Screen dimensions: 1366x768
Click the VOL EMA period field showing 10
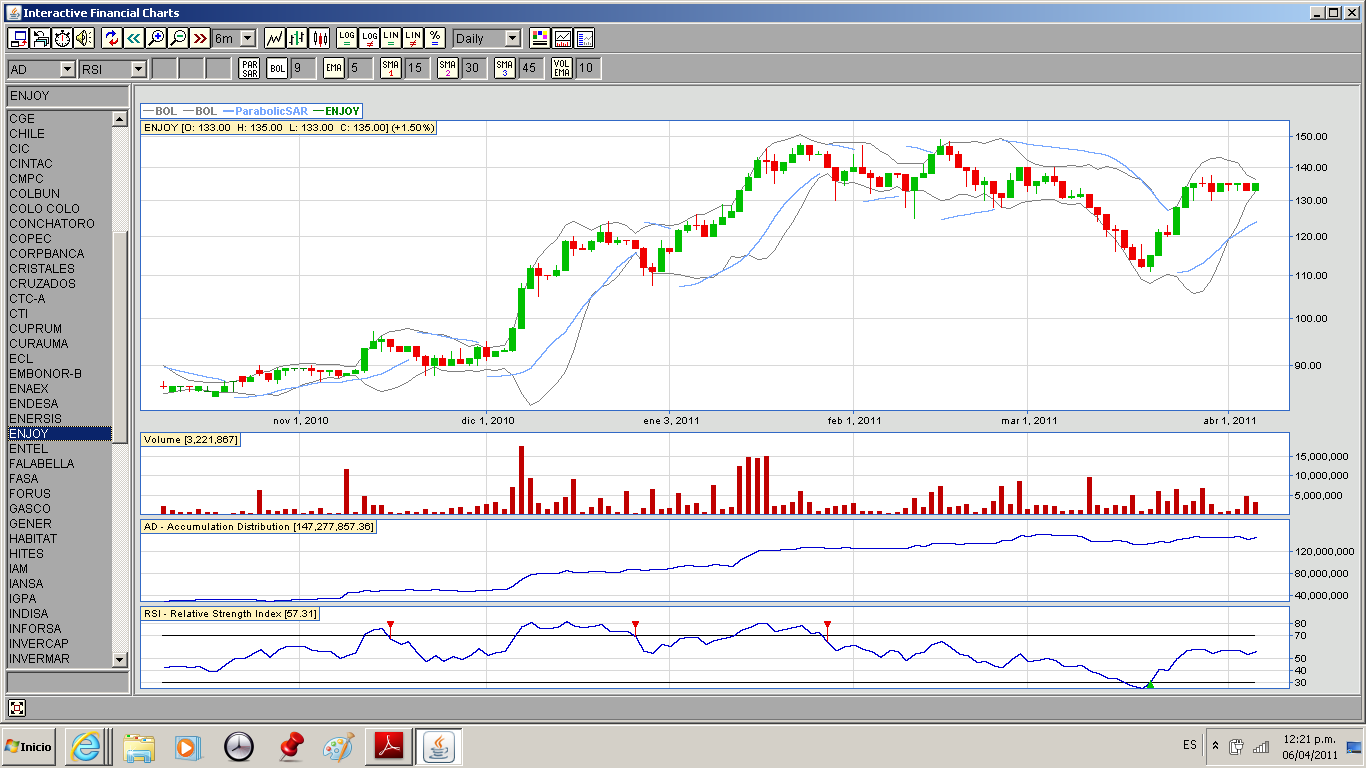click(x=589, y=68)
